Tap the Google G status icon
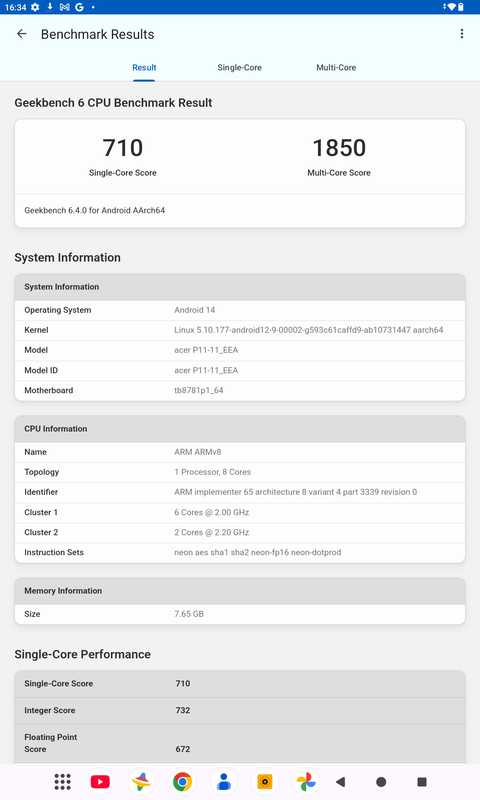480x800 pixels. (x=79, y=7)
